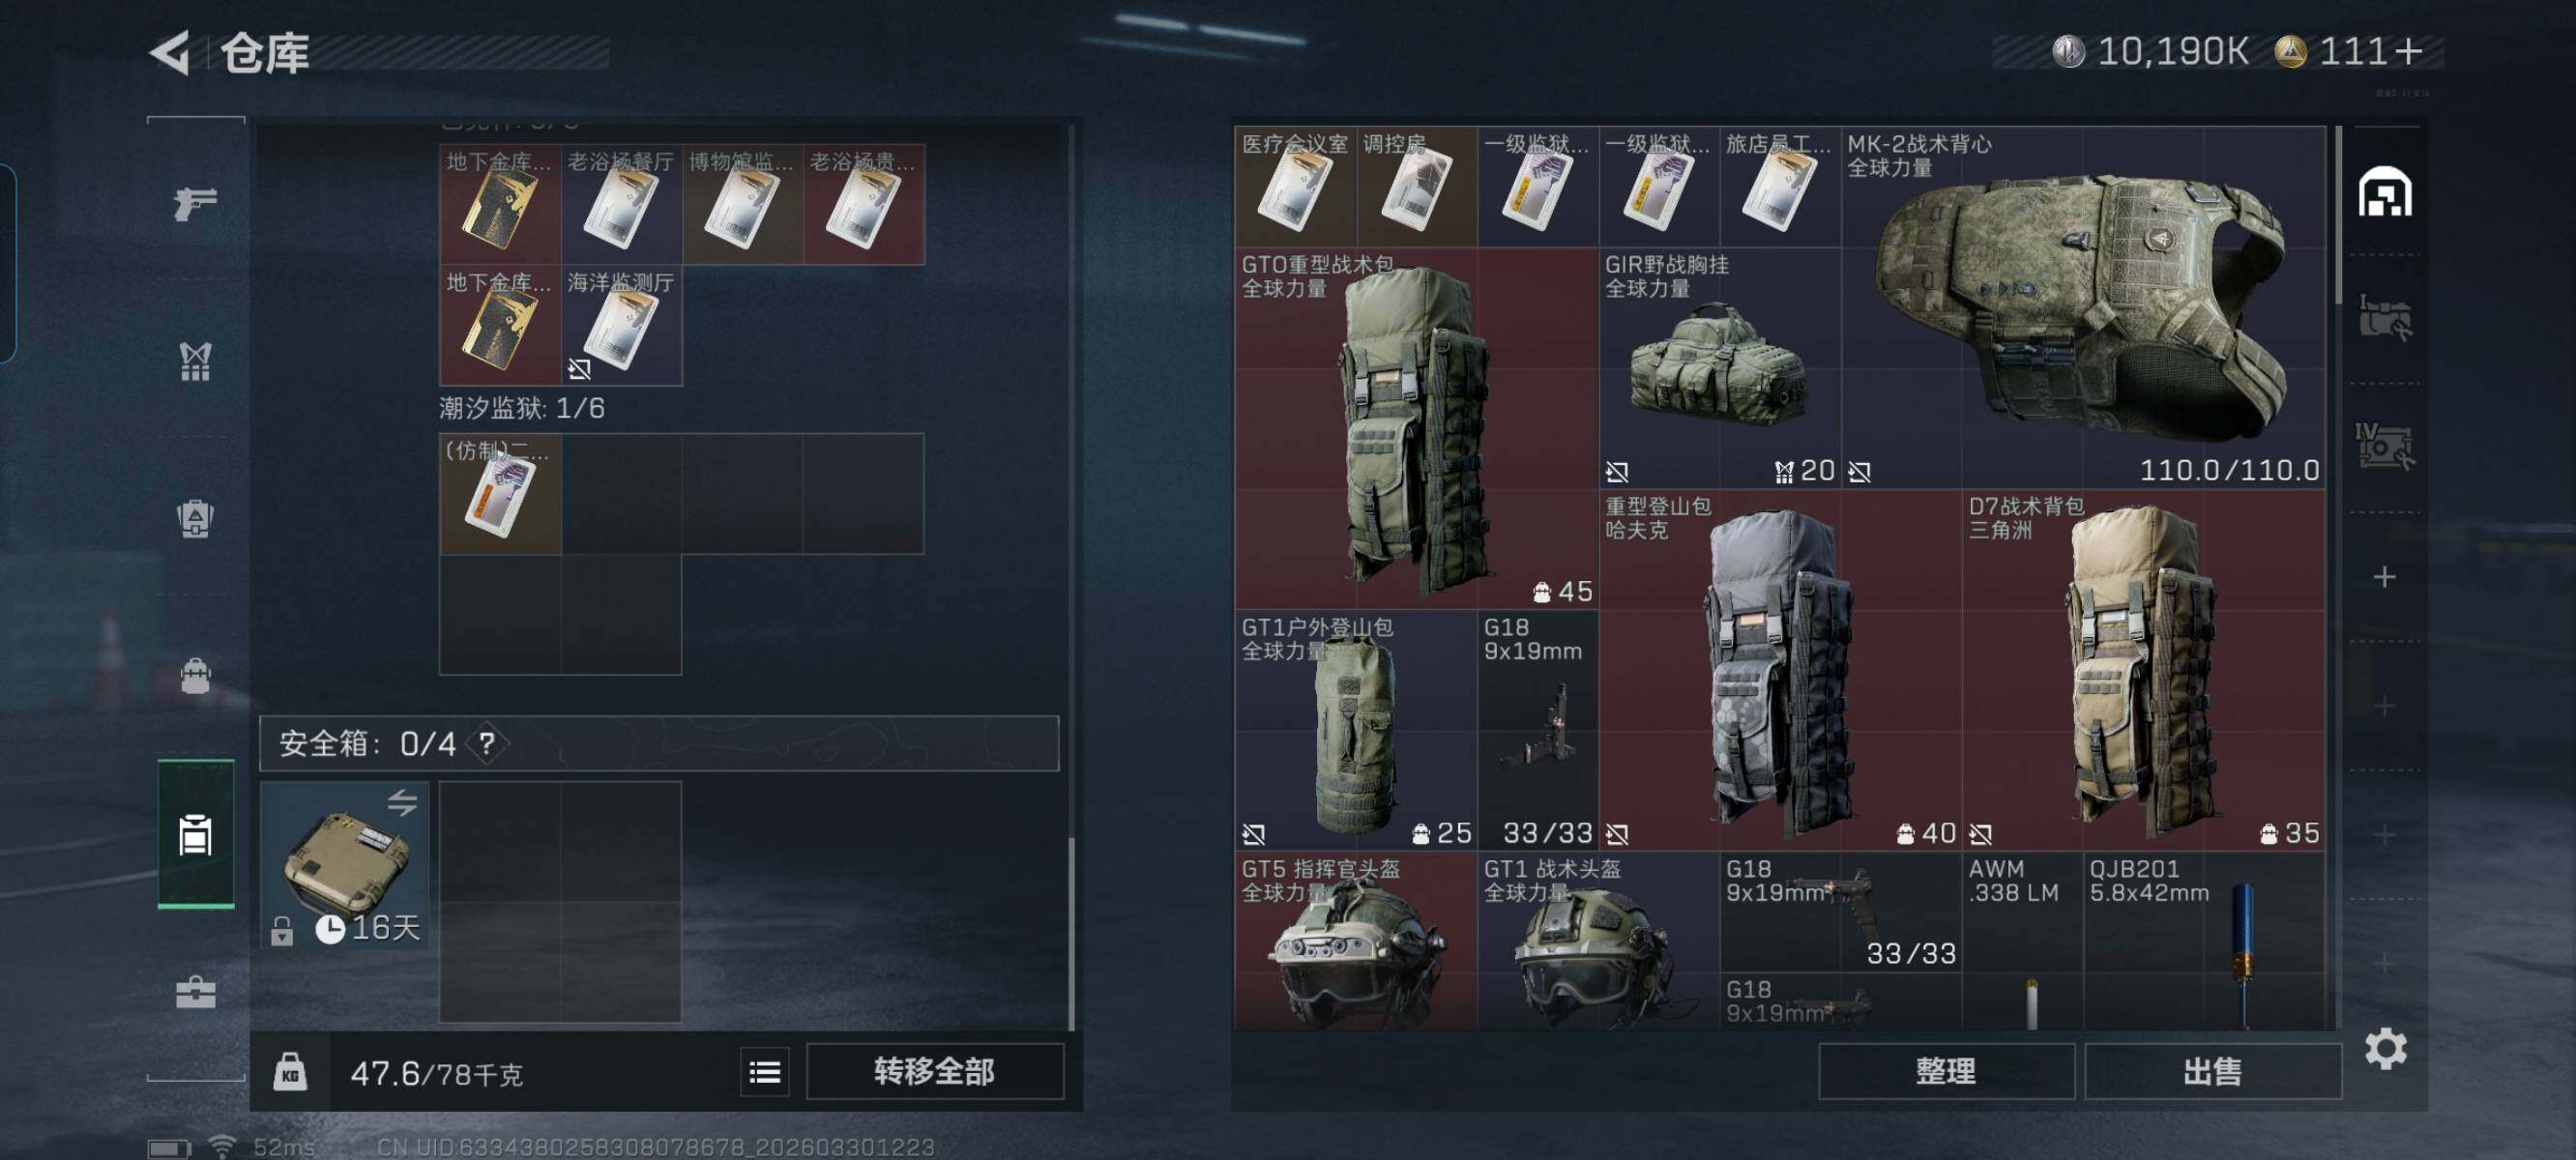Toggle list view icon beside 转移全部
The height and width of the screenshot is (1160, 2576).
click(765, 1072)
